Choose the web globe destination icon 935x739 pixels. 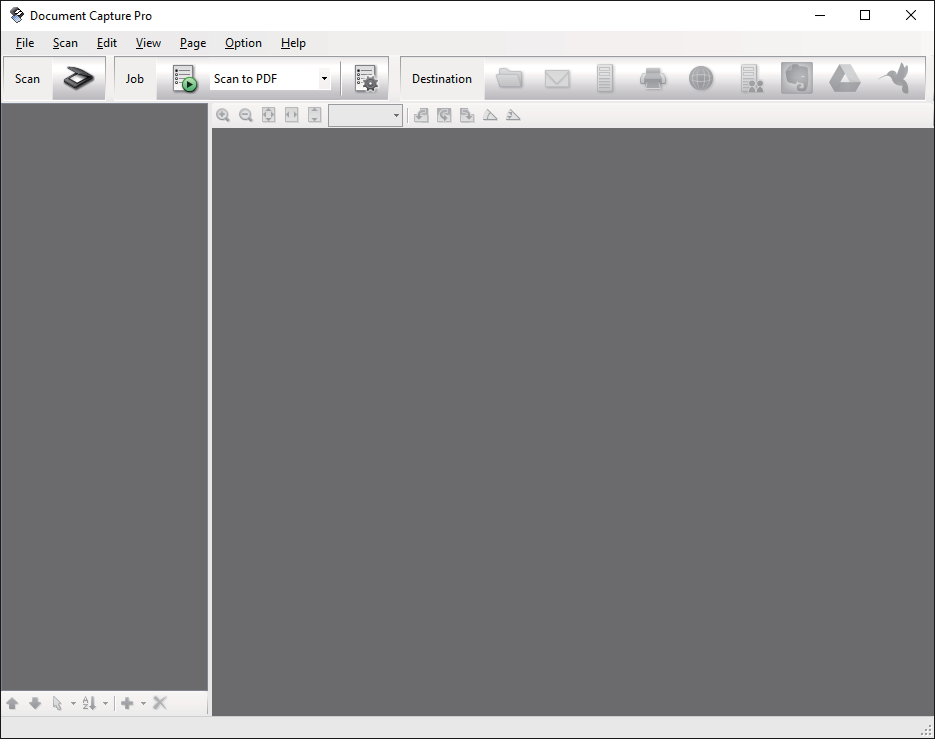tap(701, 78)
